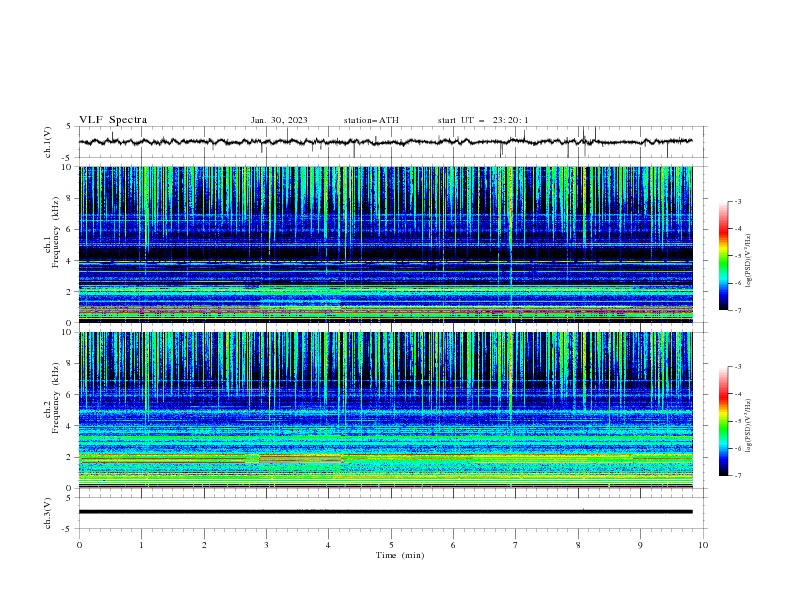
Task: Click the ch.3 flat waveform trace
Action: tap(385, 512)
